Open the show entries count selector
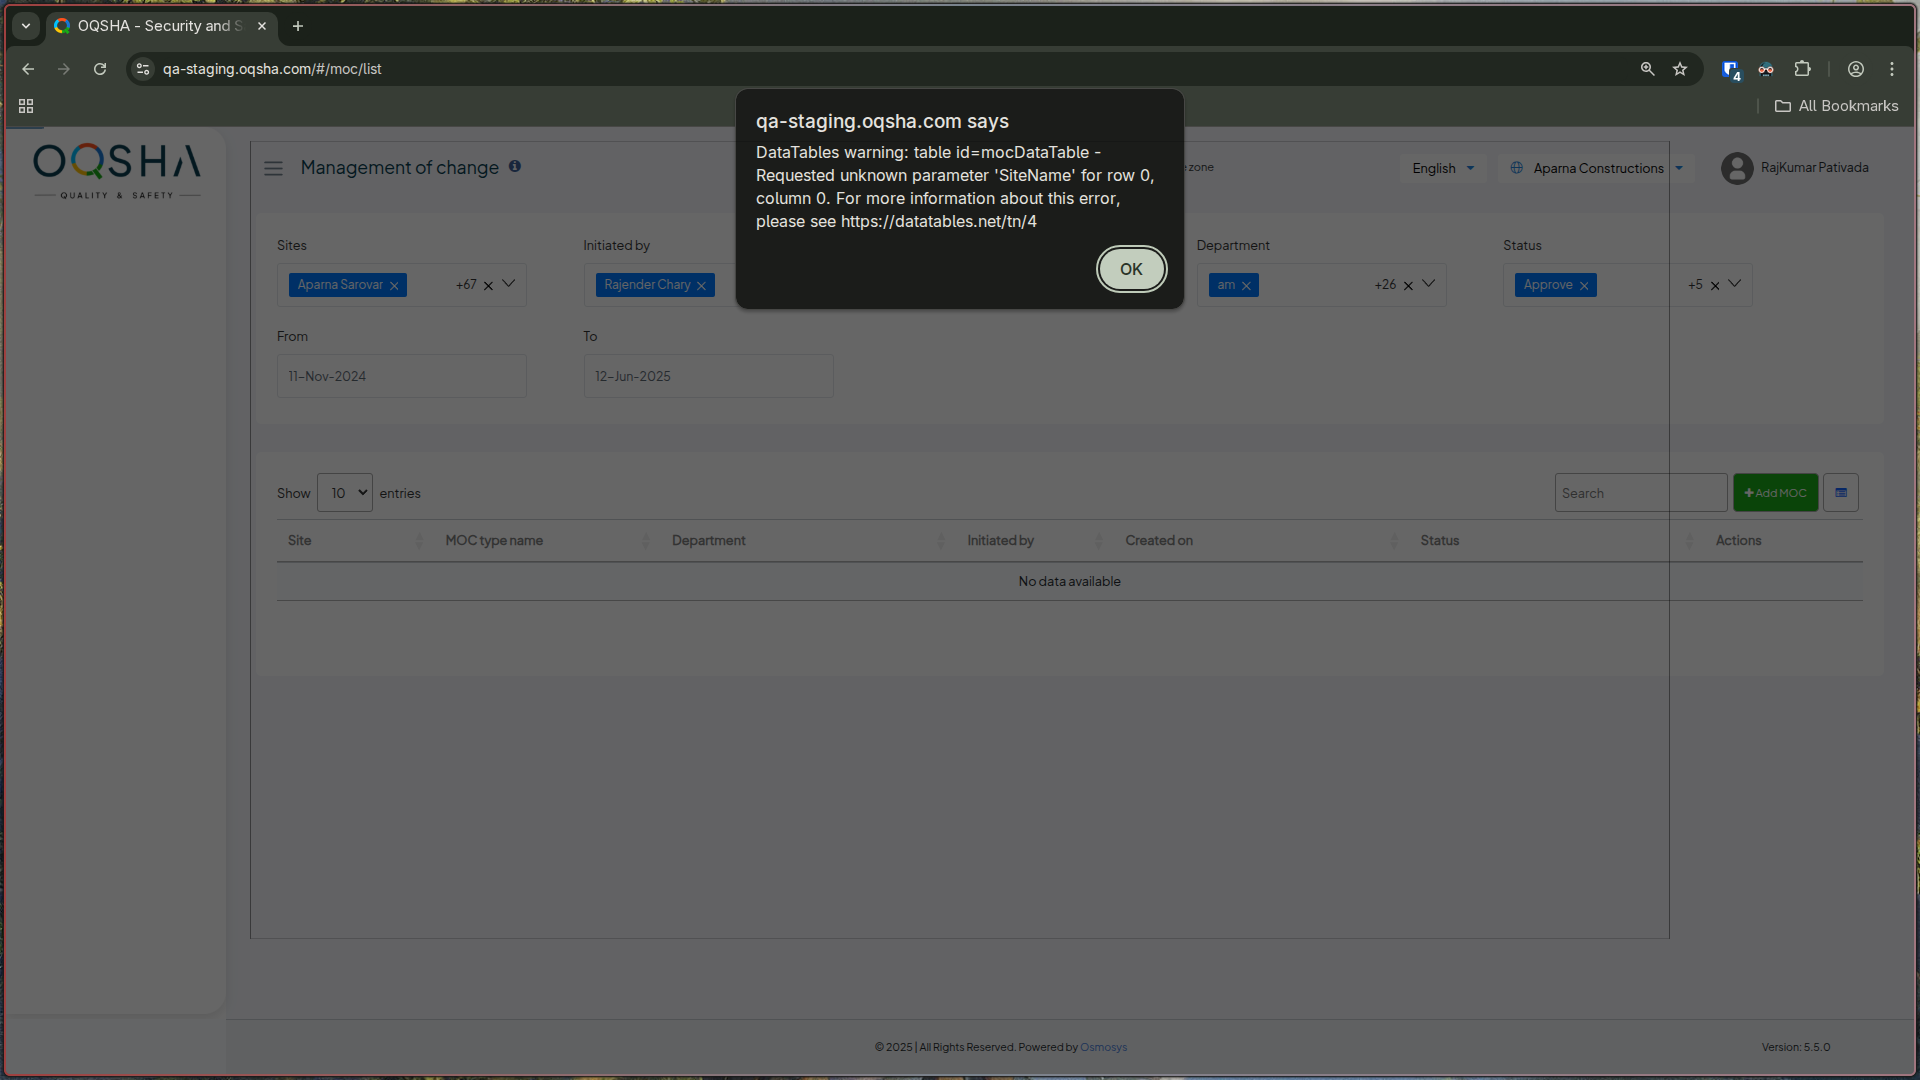Viewport: 1920px width, 1080px height. tap(345, 493)
